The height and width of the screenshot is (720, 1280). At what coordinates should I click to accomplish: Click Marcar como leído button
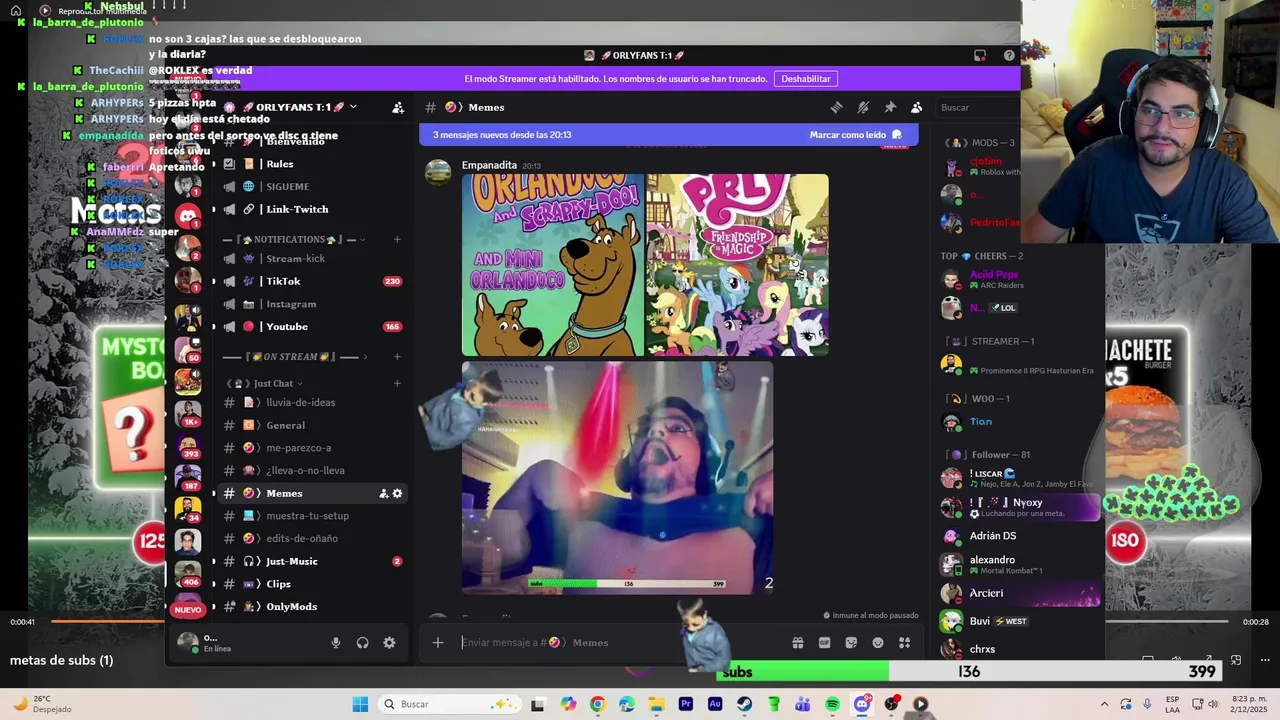tap(855, 134)
